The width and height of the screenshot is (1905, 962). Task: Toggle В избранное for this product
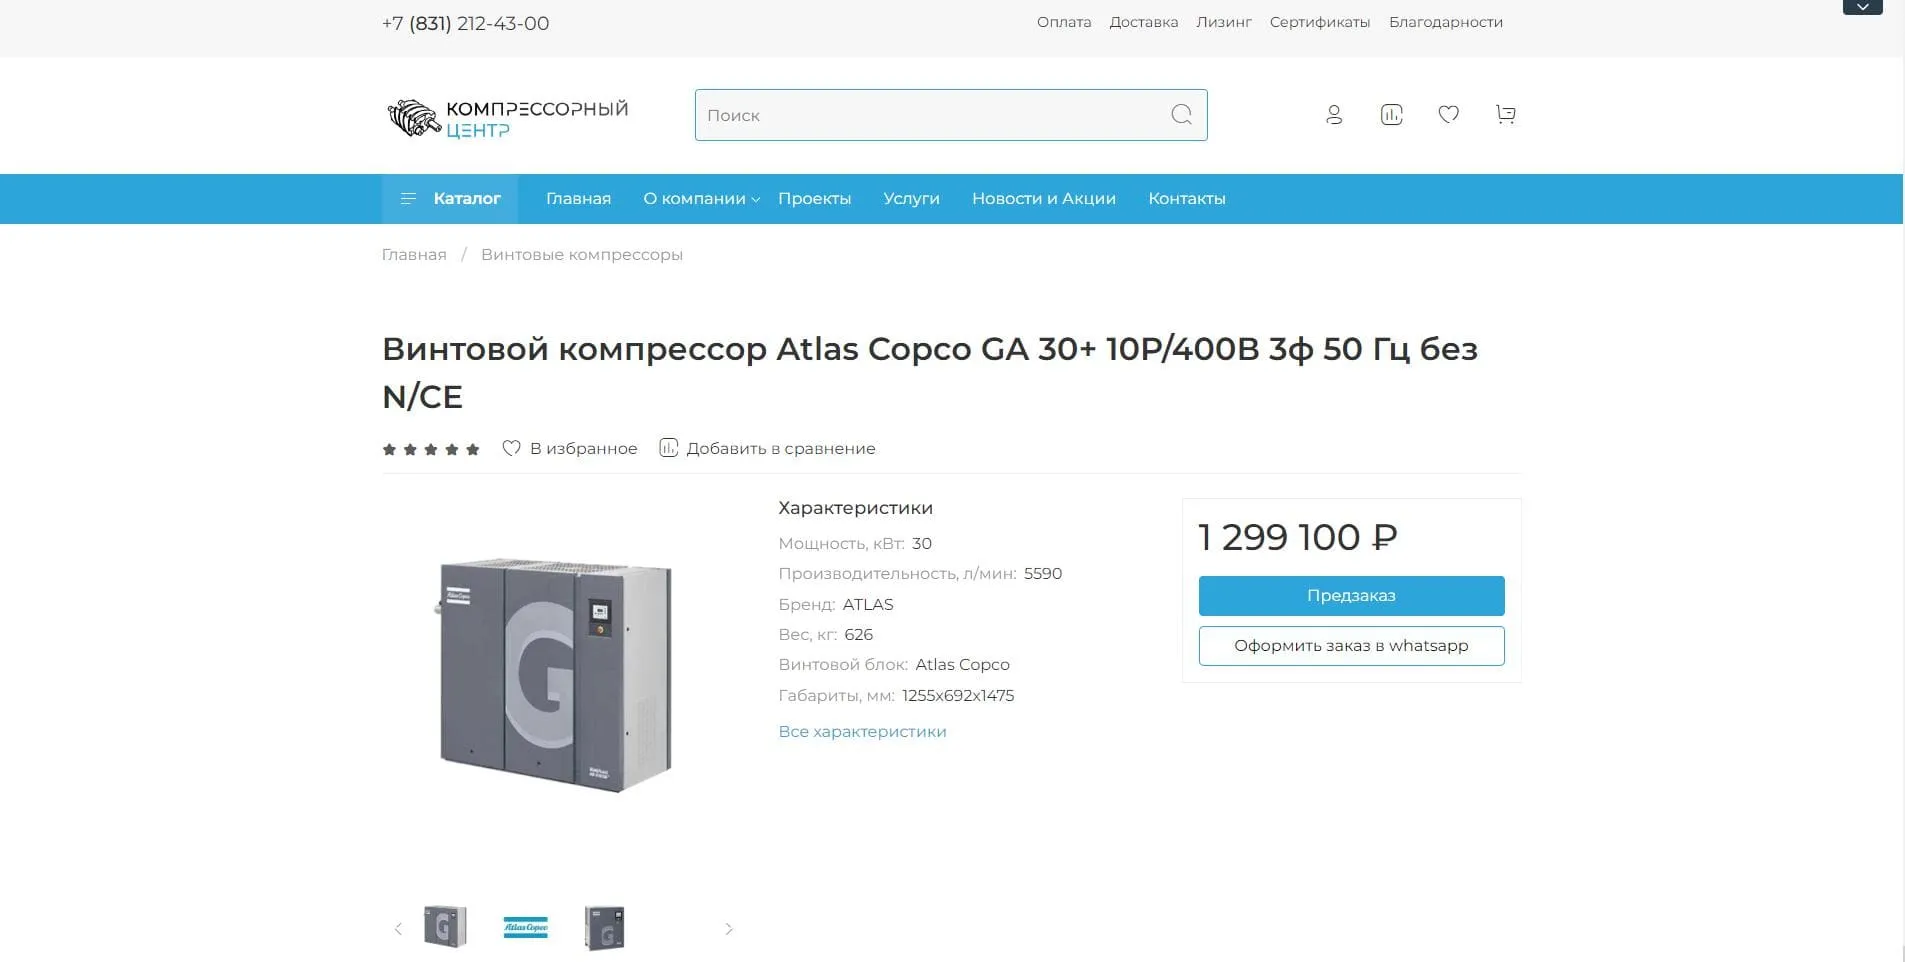point(570,449)
